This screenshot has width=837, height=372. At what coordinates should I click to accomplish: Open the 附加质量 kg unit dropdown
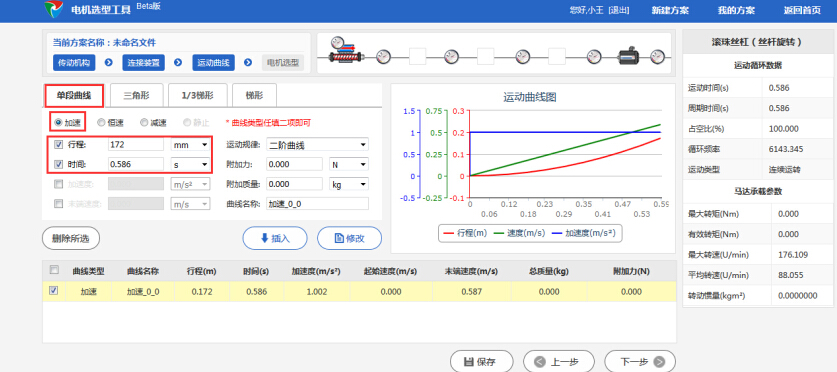pyautogui.click(x=349, y=184)
